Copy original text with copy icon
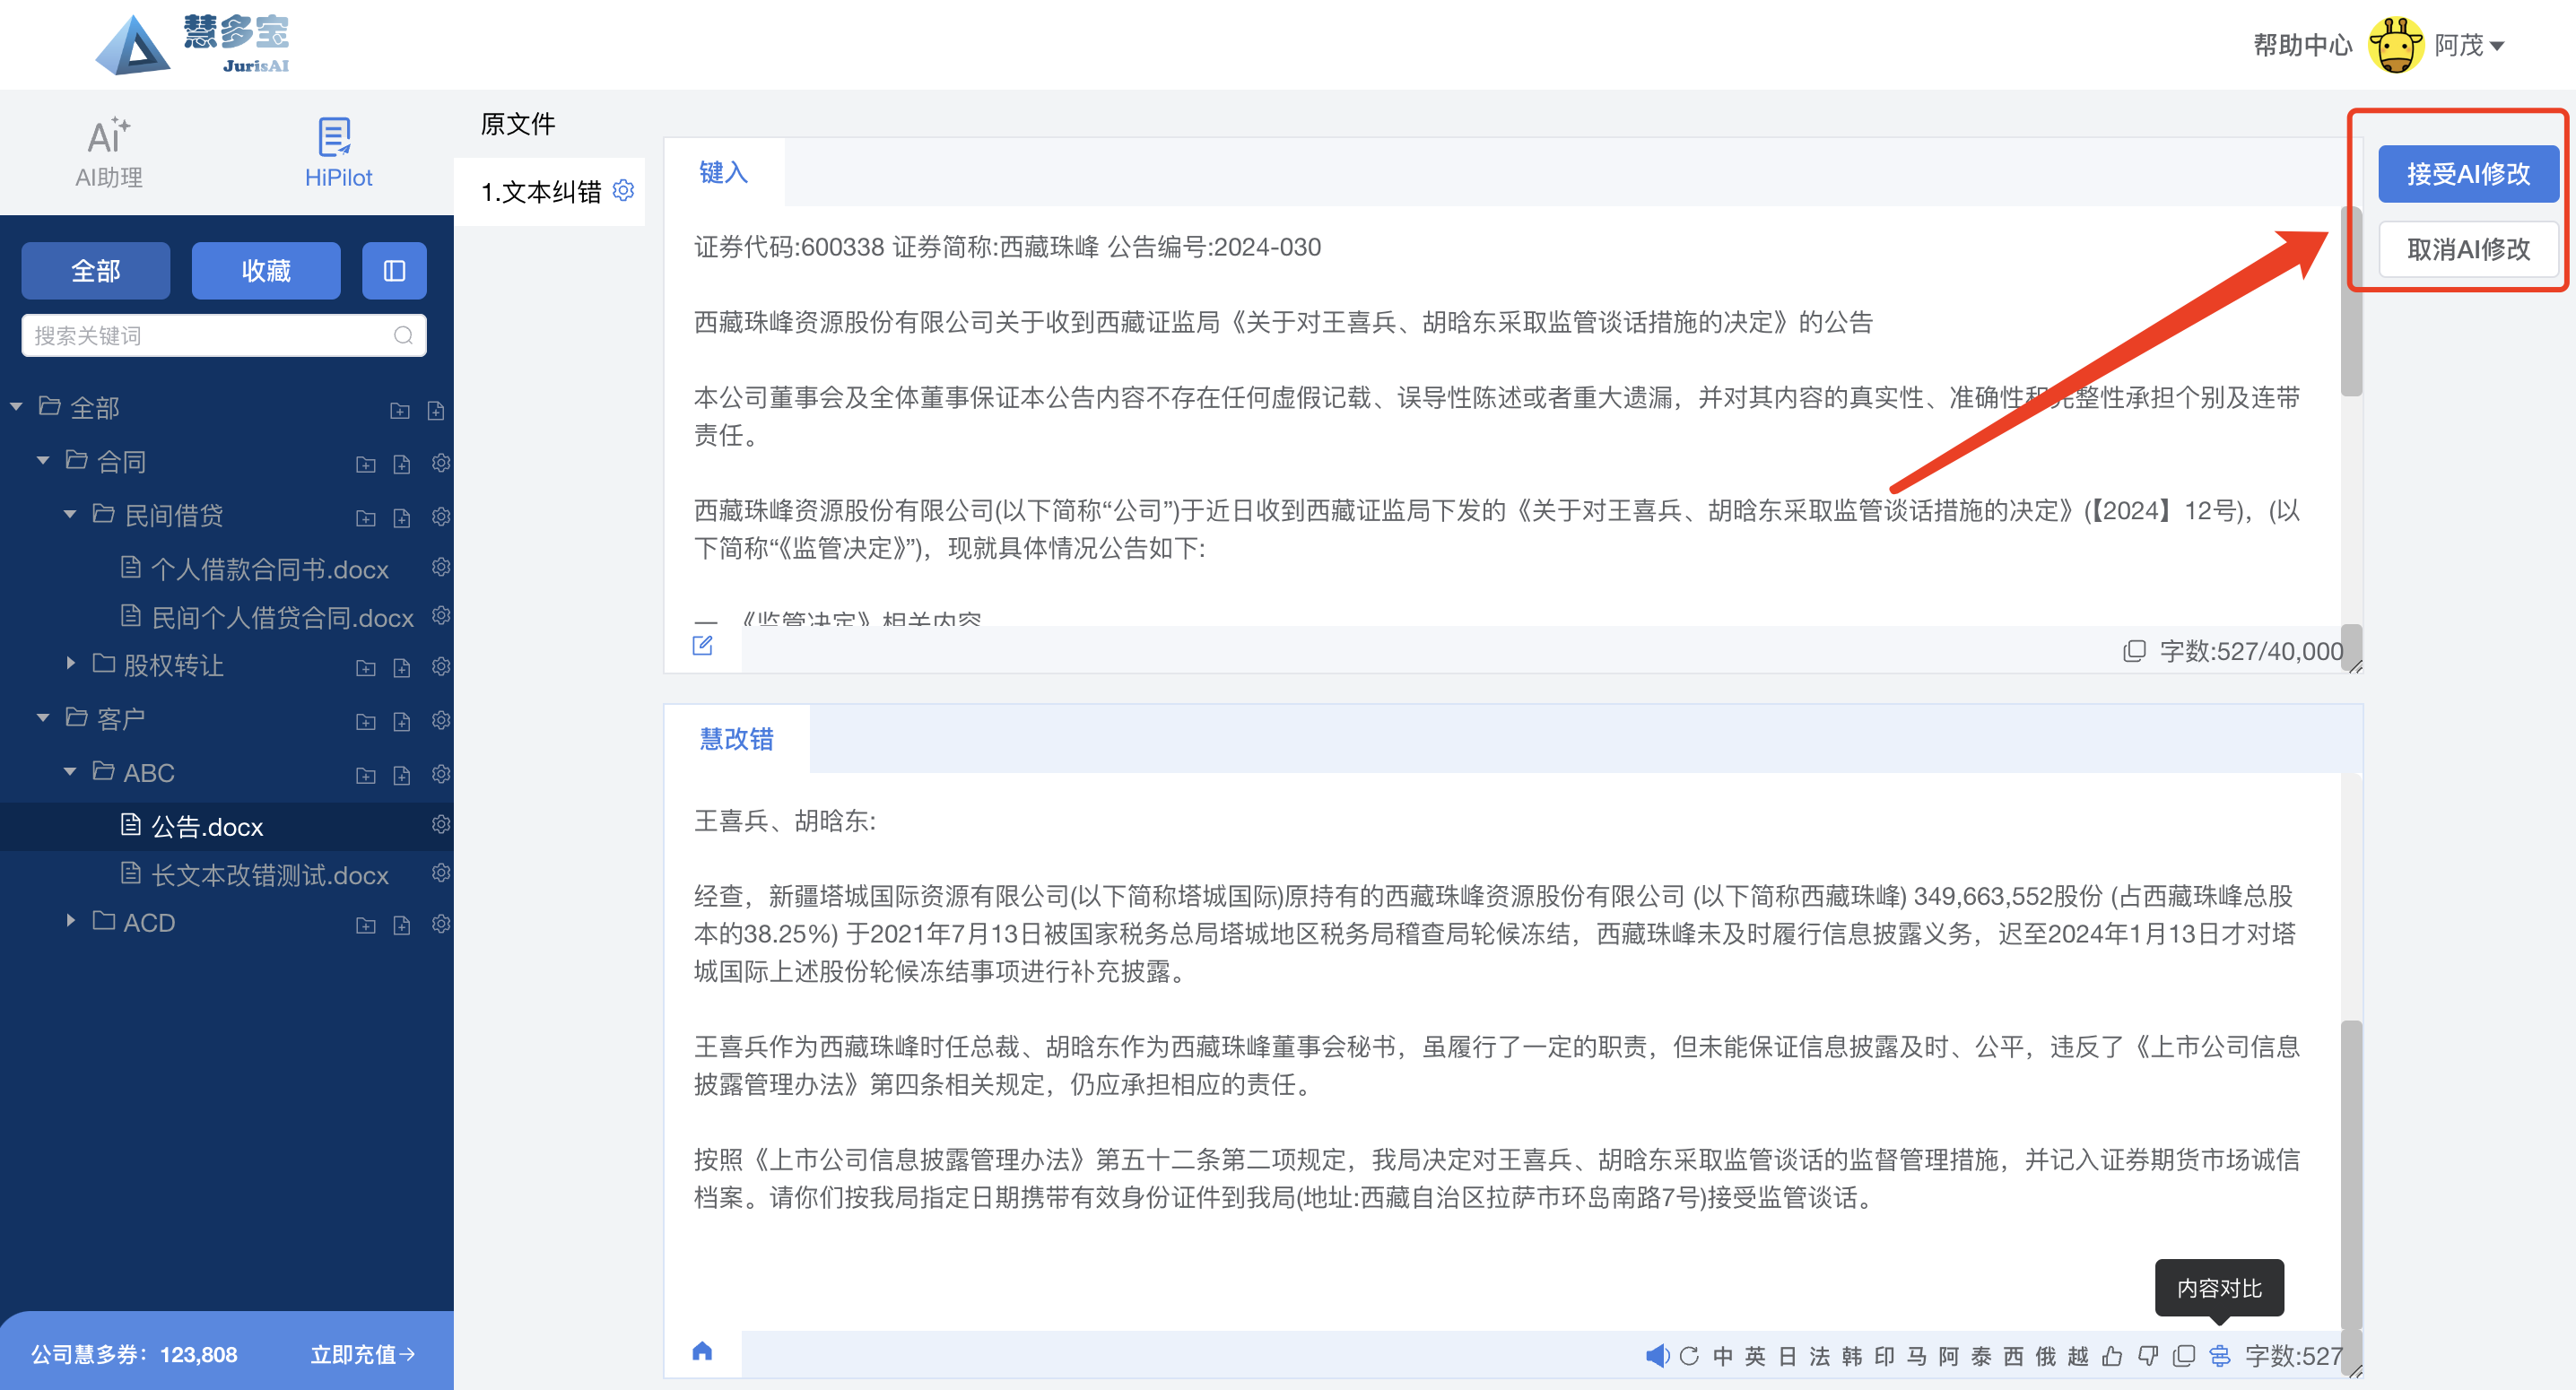2576x1390 pixels. [x=2134, y=651]
